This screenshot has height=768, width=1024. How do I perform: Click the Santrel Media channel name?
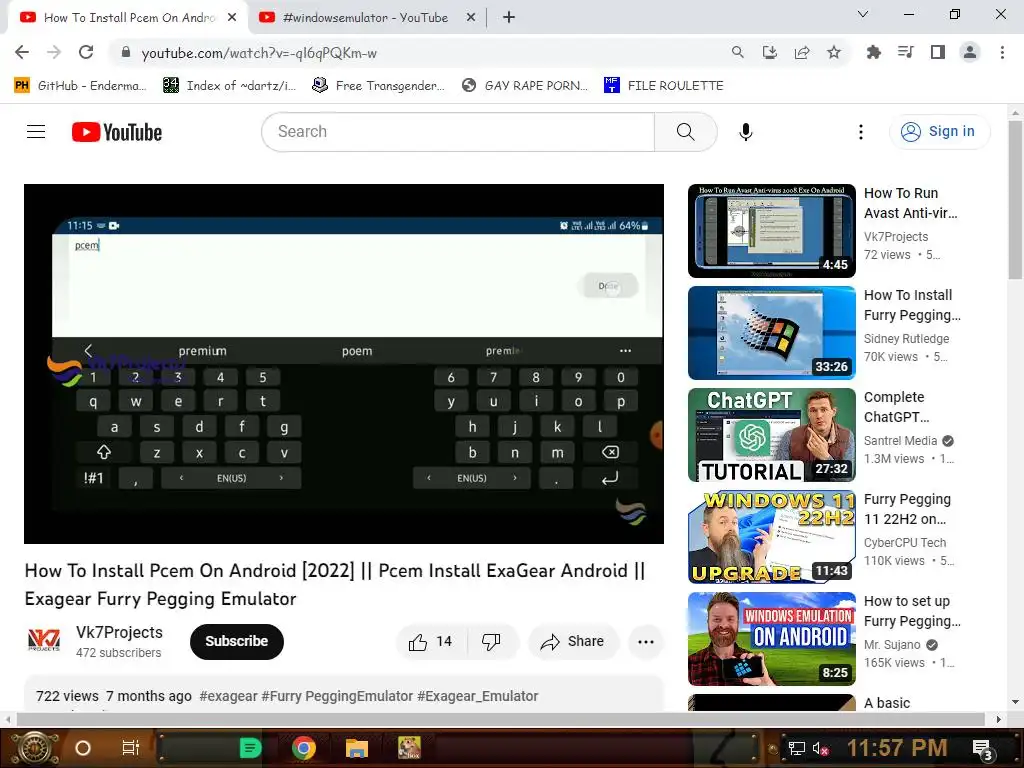pyautogui.click(x=900, y=441)
